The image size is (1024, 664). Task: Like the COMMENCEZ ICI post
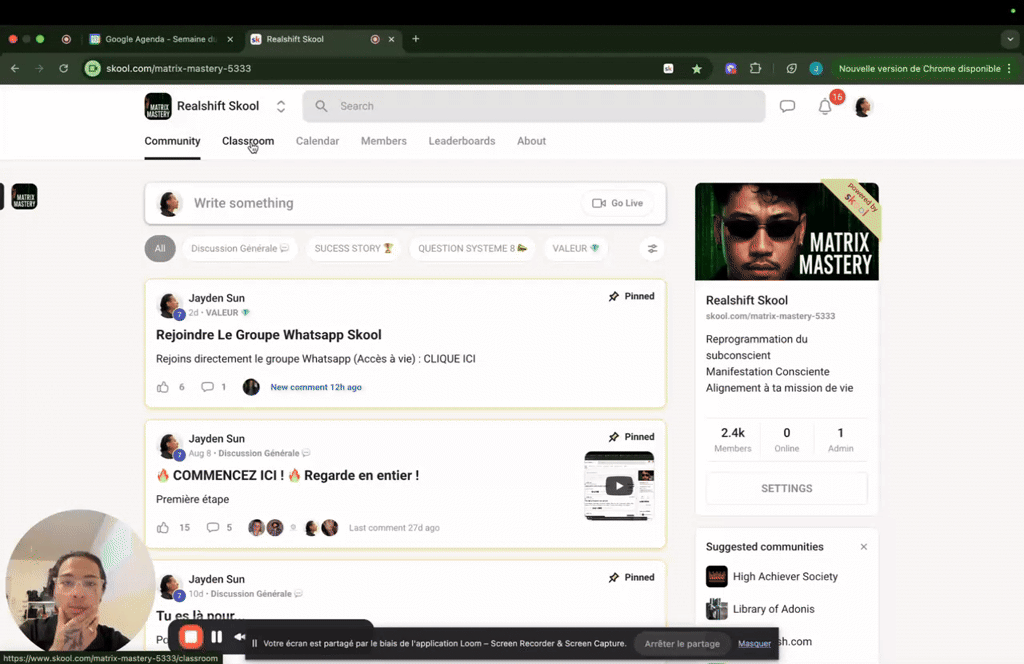(163, 528)
